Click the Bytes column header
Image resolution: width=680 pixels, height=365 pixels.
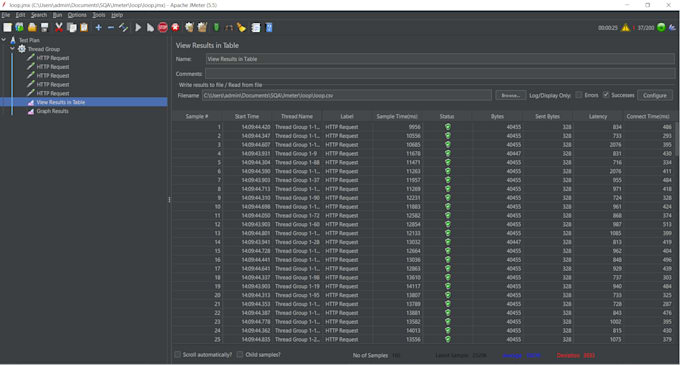click(497, 116)
